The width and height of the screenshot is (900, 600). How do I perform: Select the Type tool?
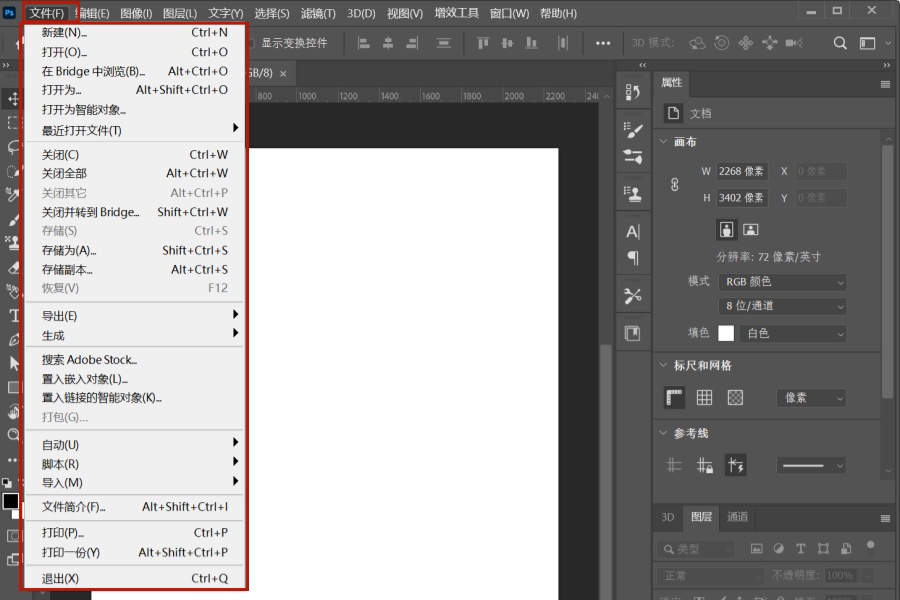pos(14,315)
